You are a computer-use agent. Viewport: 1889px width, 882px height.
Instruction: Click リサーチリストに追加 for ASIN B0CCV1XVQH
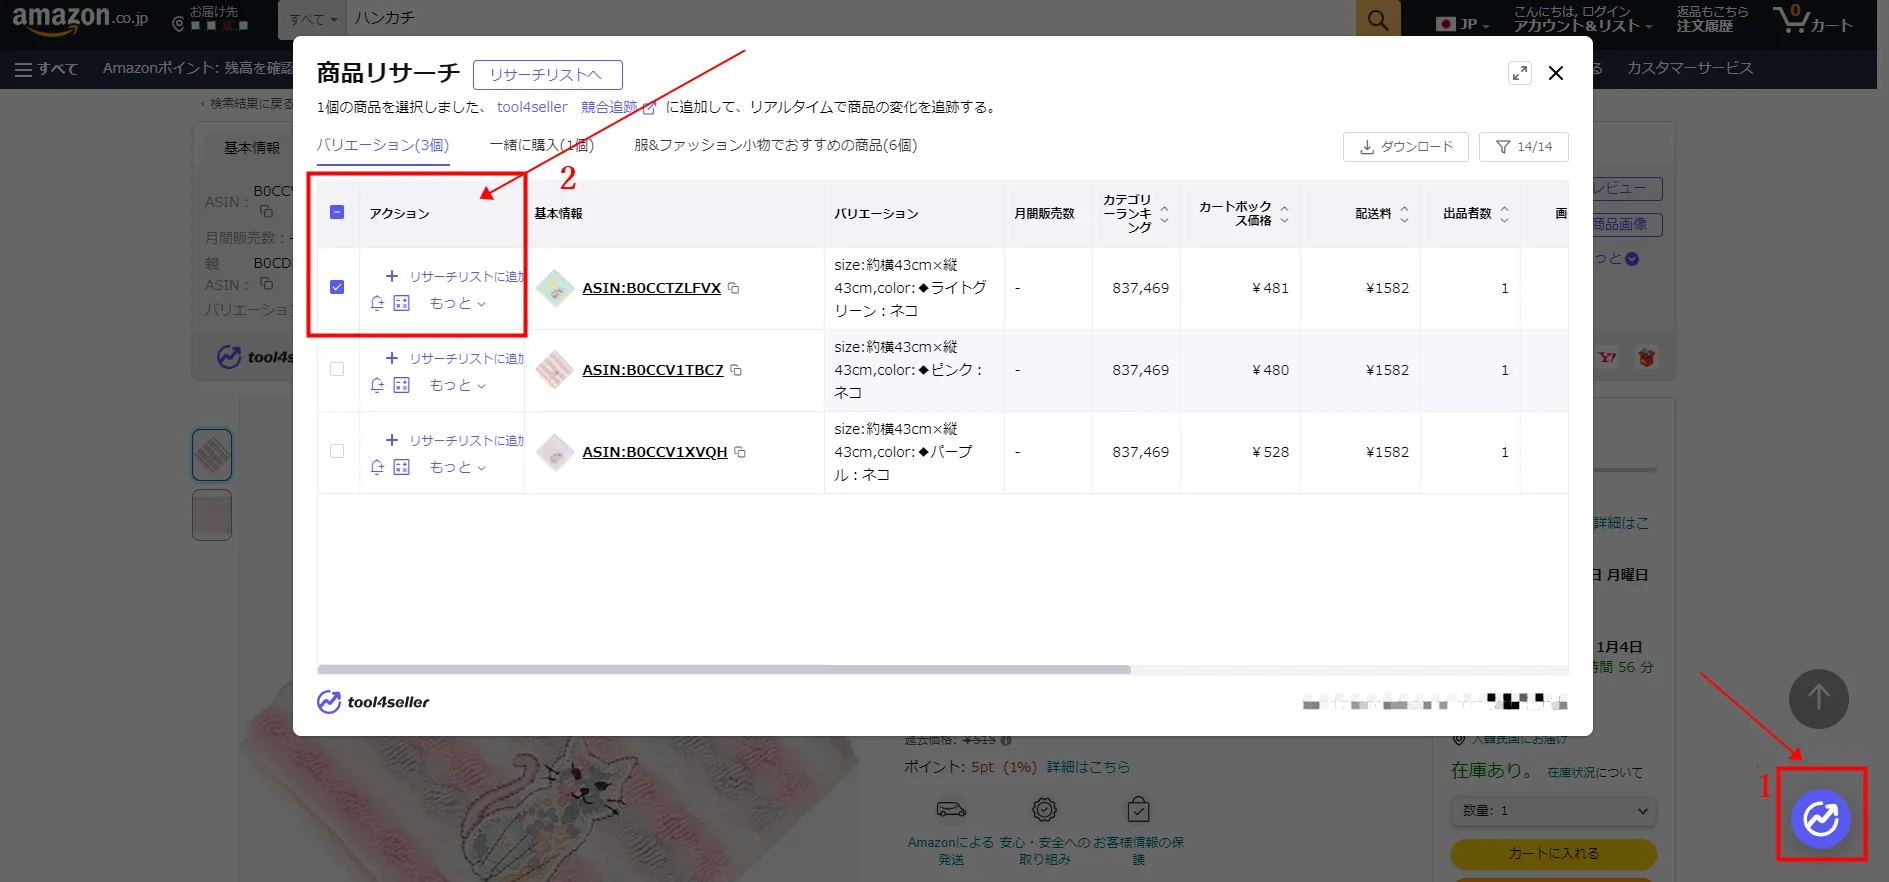click(467, 440)
